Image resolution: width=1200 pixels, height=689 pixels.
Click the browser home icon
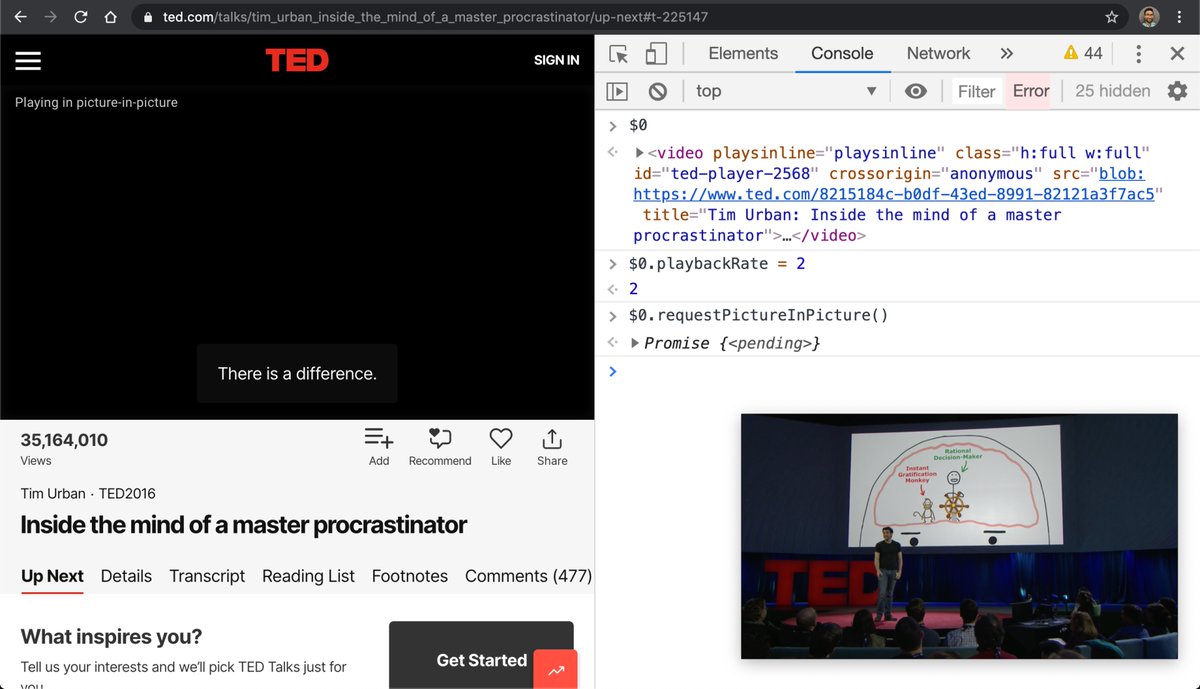[x=111, y=17]
